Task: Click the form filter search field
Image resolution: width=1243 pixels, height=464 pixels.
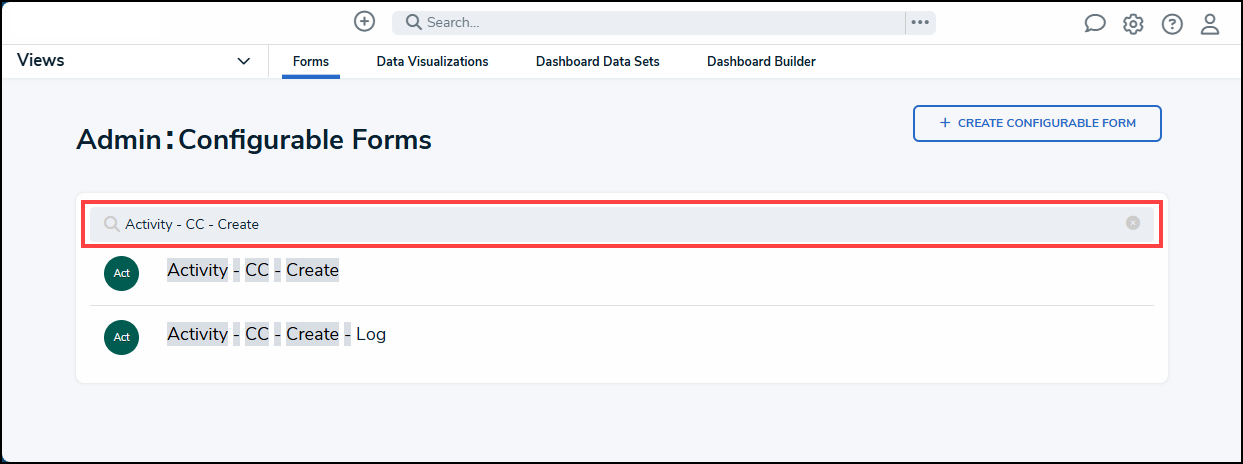Action: pyautogui.click(x=620, y=223)
